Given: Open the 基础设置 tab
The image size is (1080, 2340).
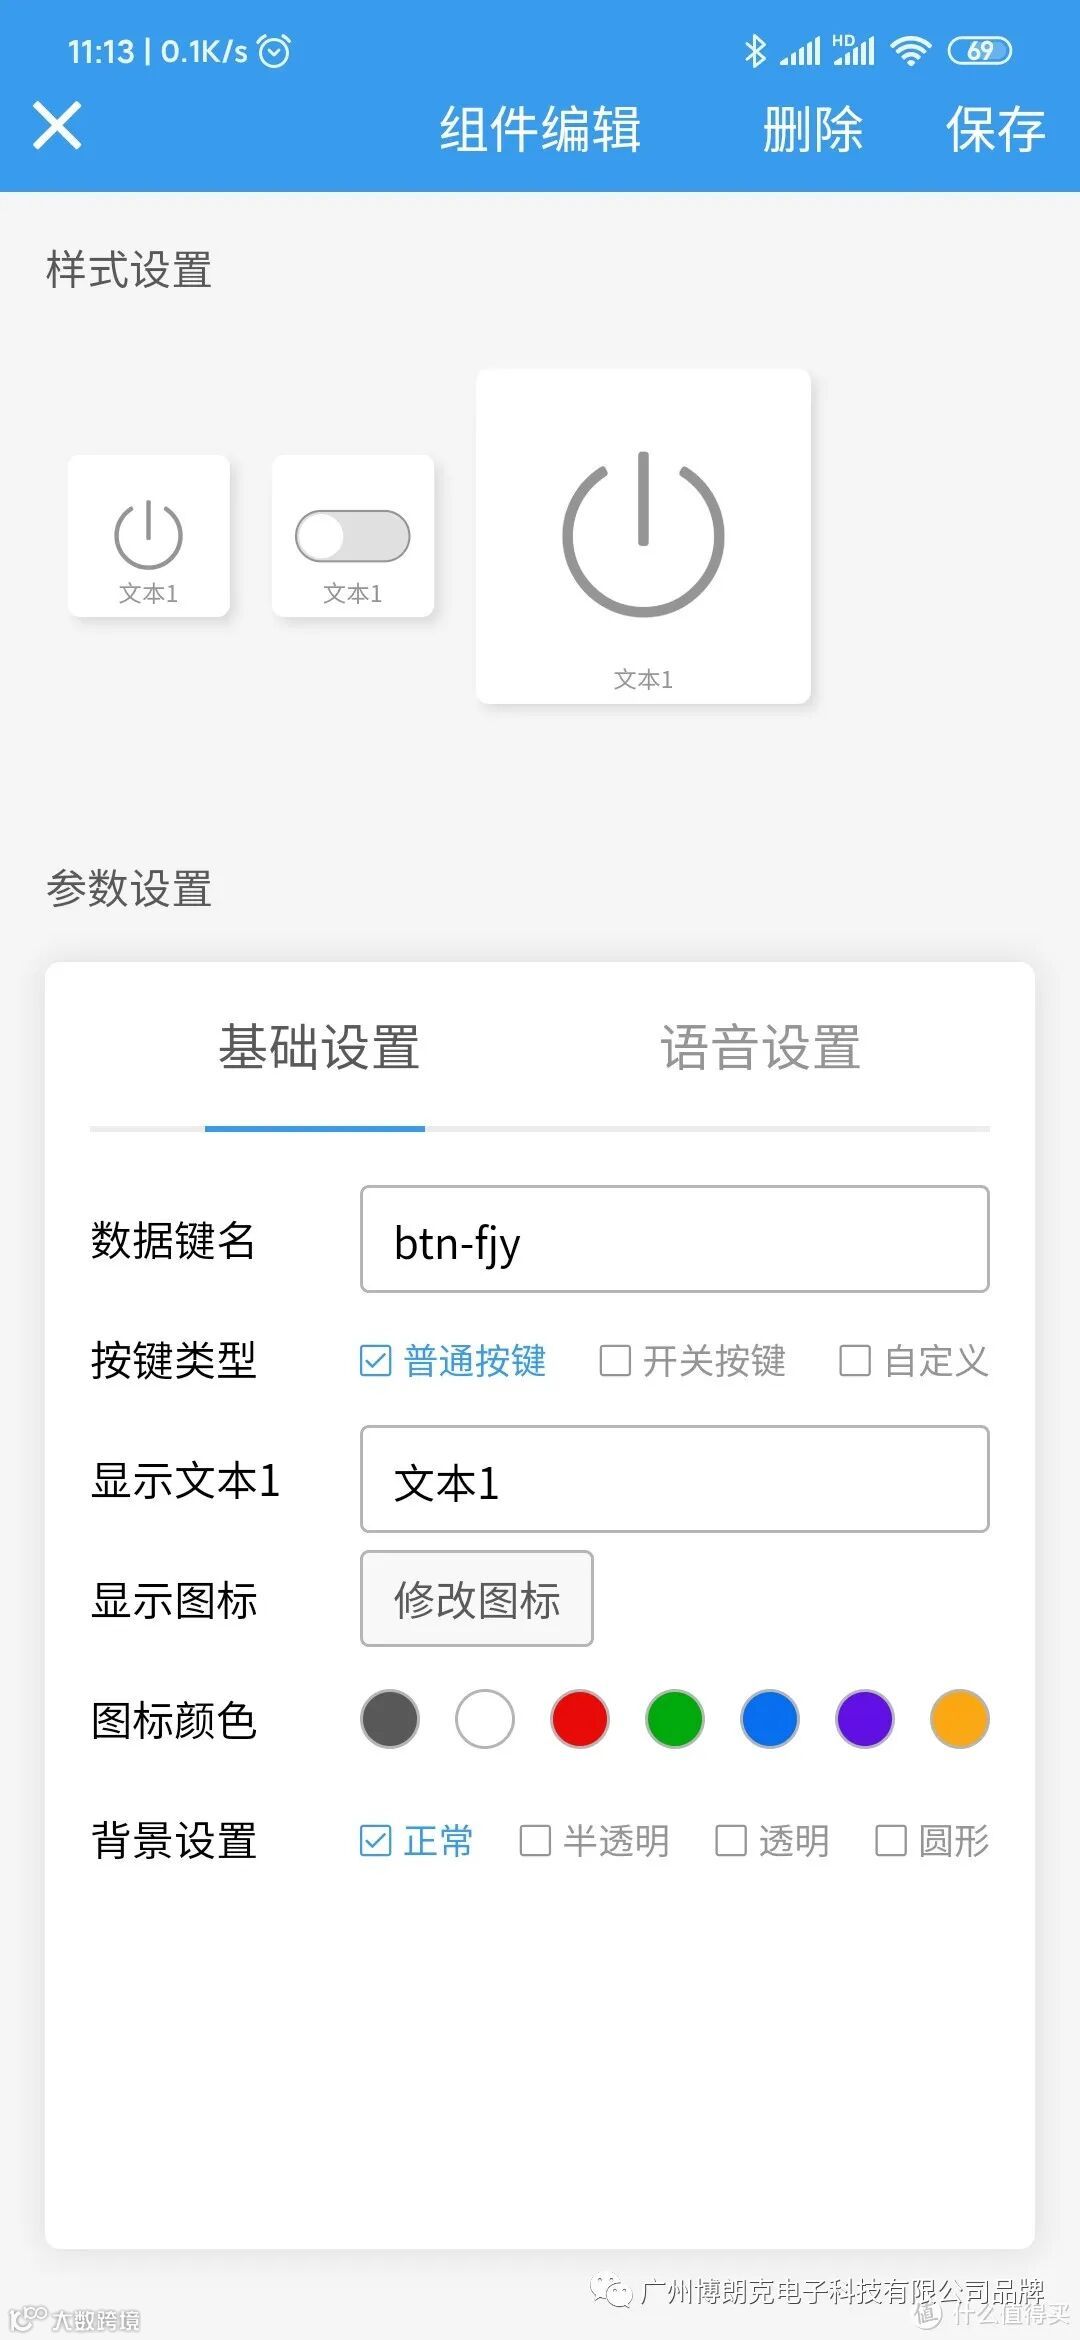Looking at the screenshot, I should point(319,1048).
